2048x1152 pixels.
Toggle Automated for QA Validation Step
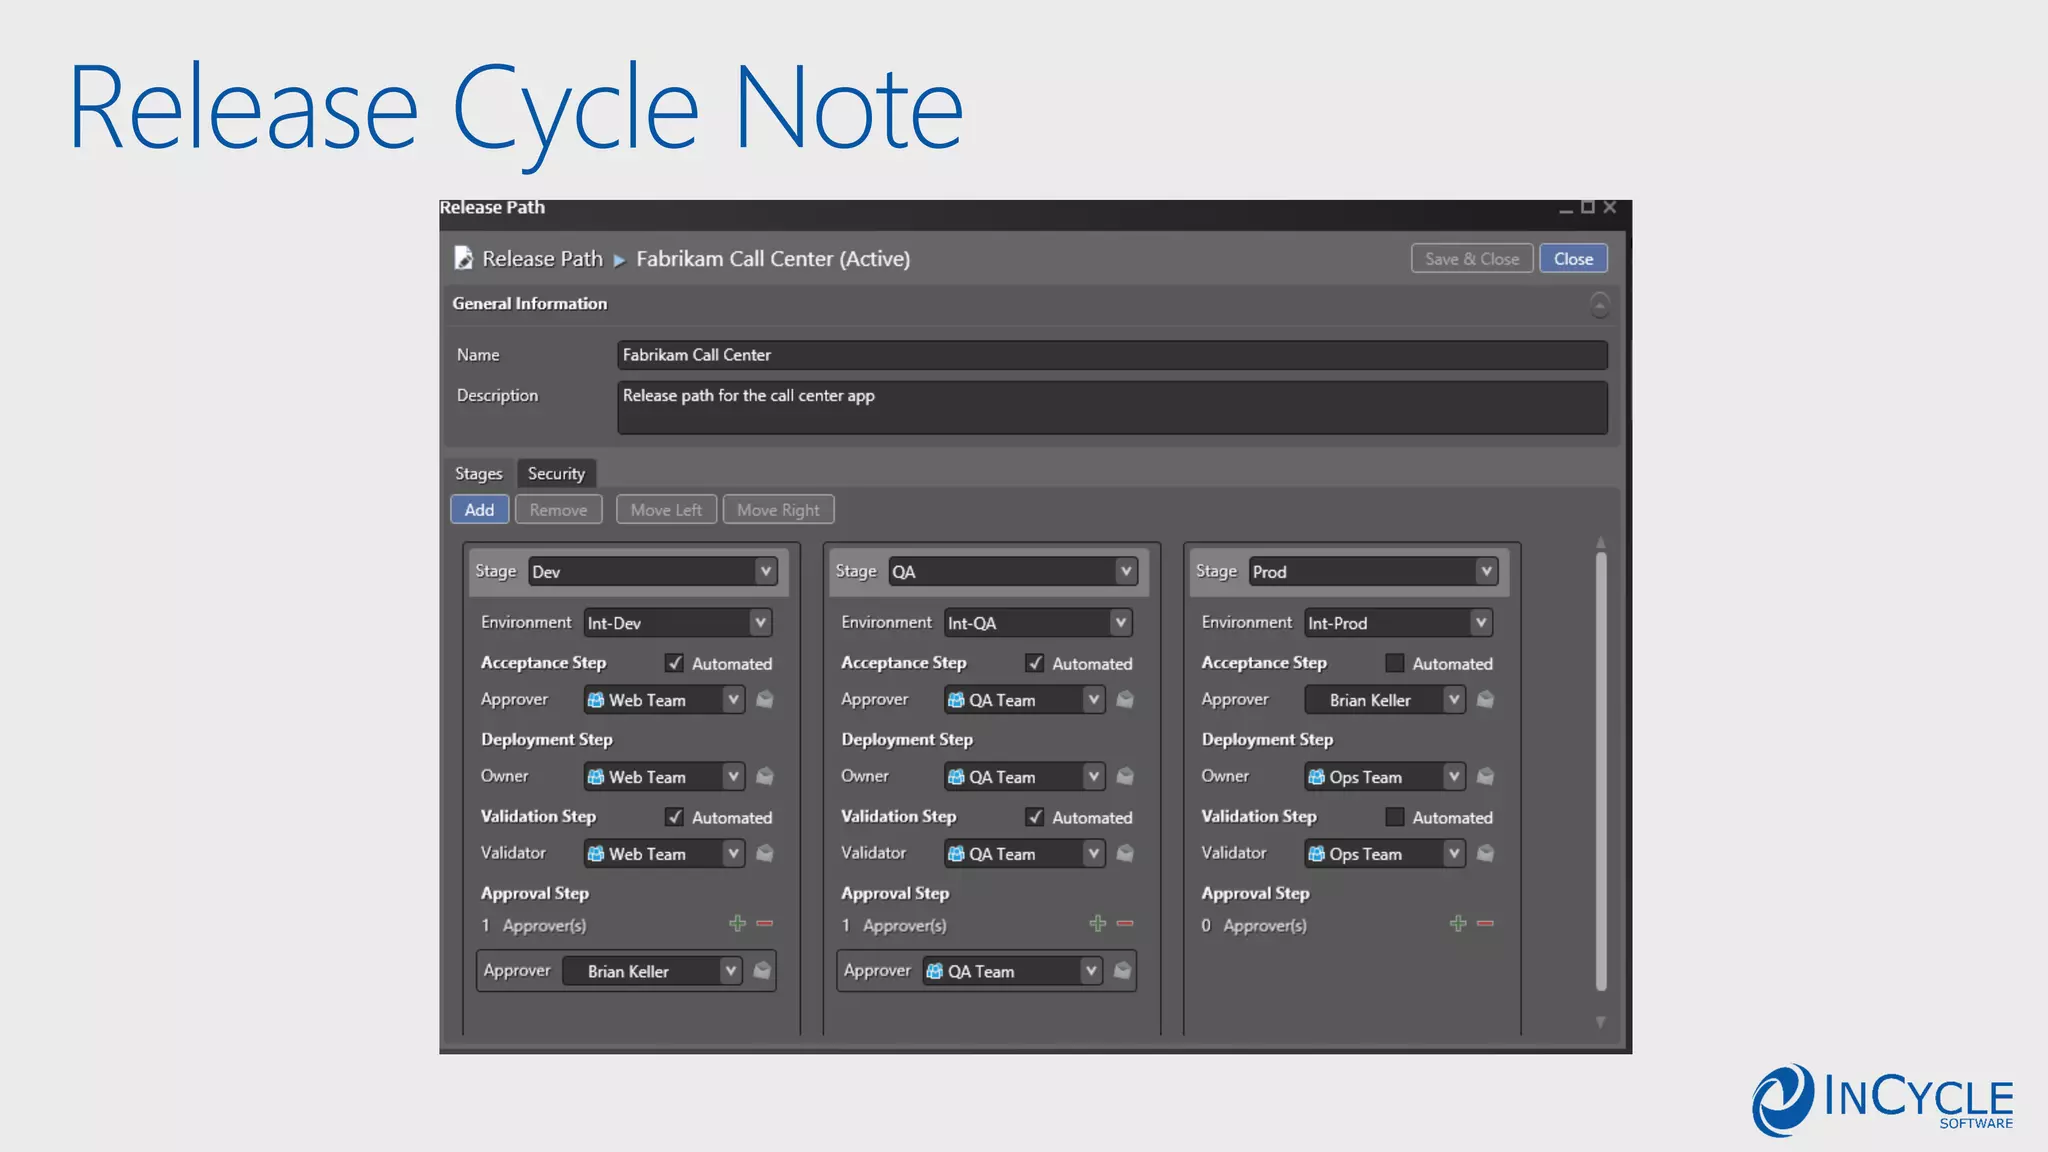click(1035, 817)
